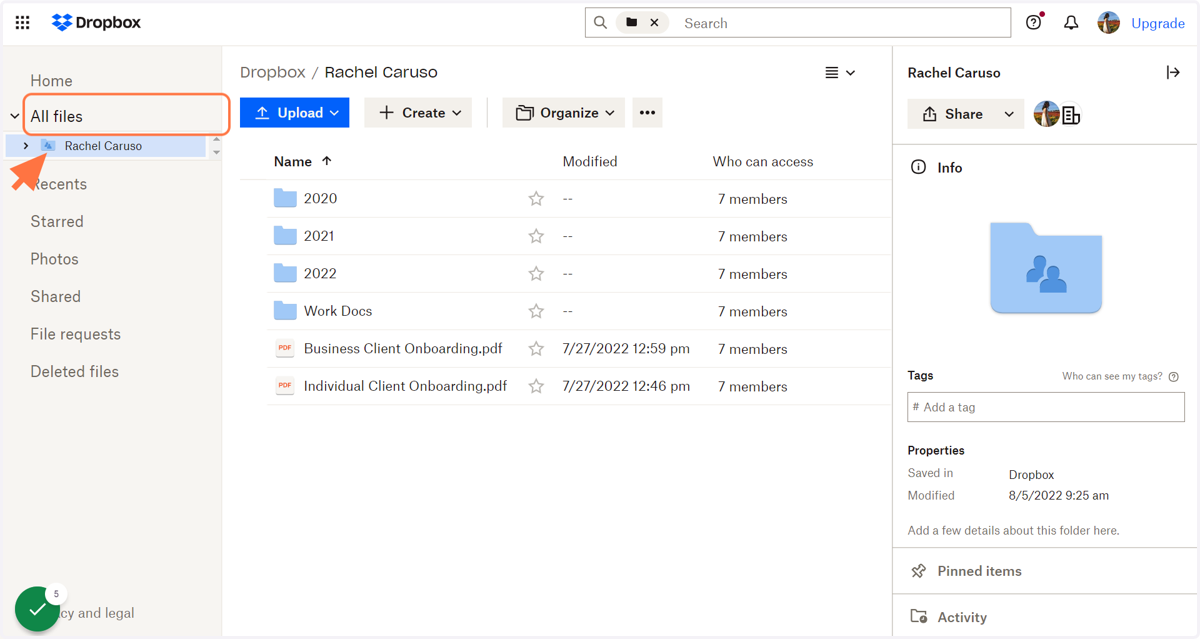Click 7 members for Work Docs
Viewport: 1200px width, 639px height.
point(752,312)
